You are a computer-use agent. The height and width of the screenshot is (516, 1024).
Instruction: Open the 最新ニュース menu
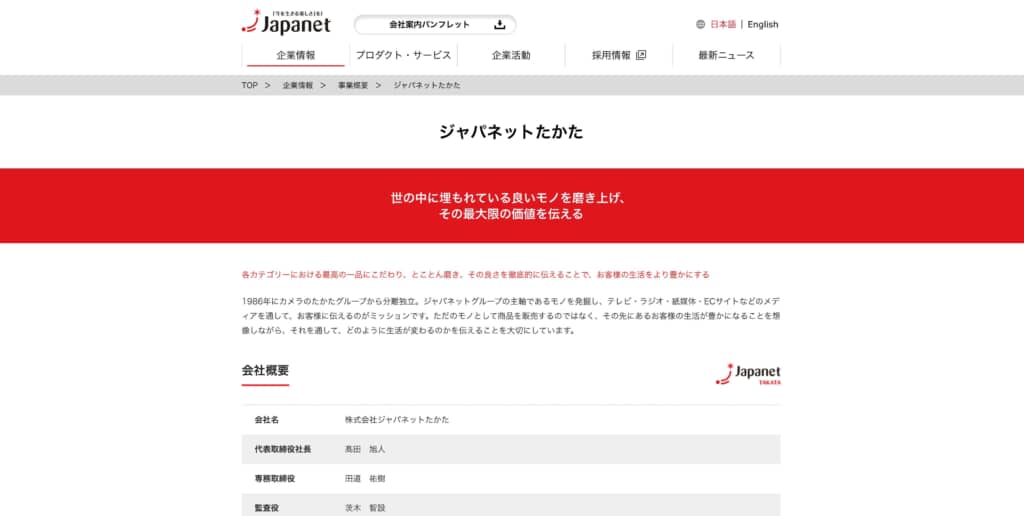726,56
